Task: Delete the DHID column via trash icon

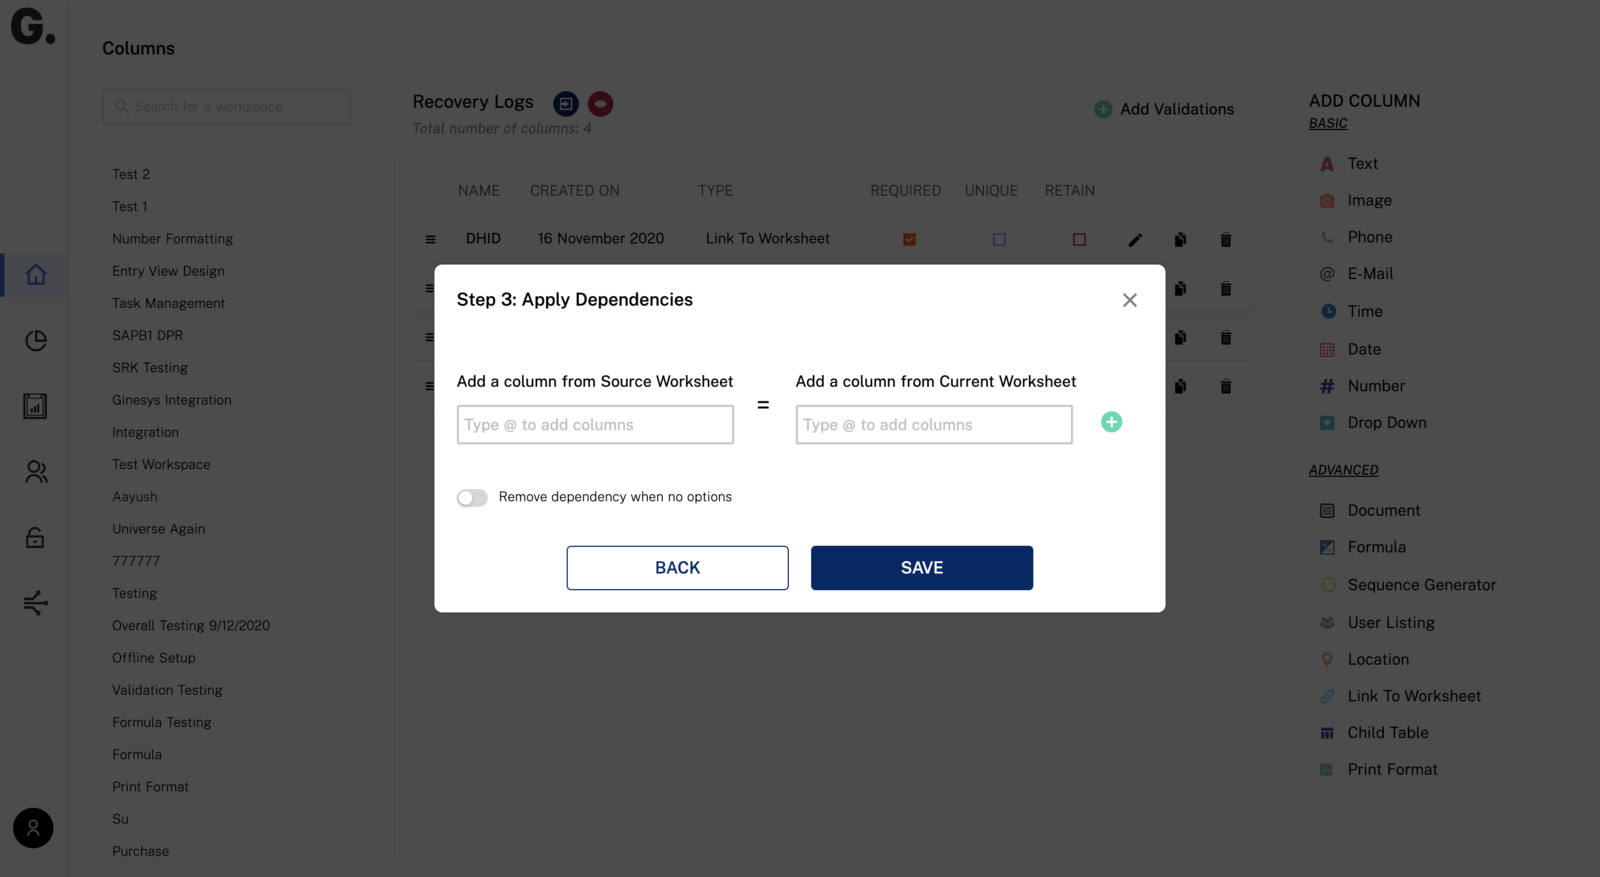Action: (1226, 240)
